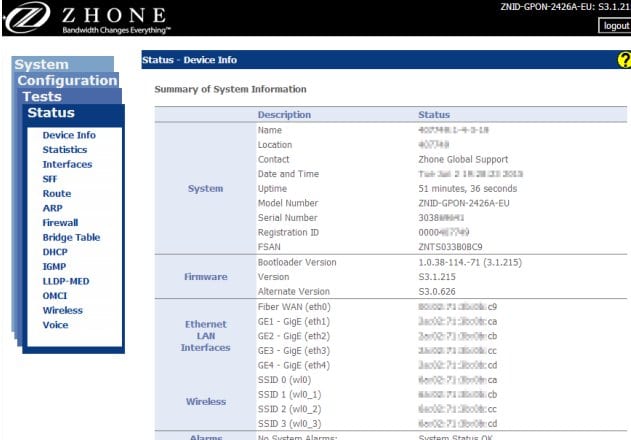Open the Device Info link
This screenshot has height=440, width=631.
click(69, 135)
